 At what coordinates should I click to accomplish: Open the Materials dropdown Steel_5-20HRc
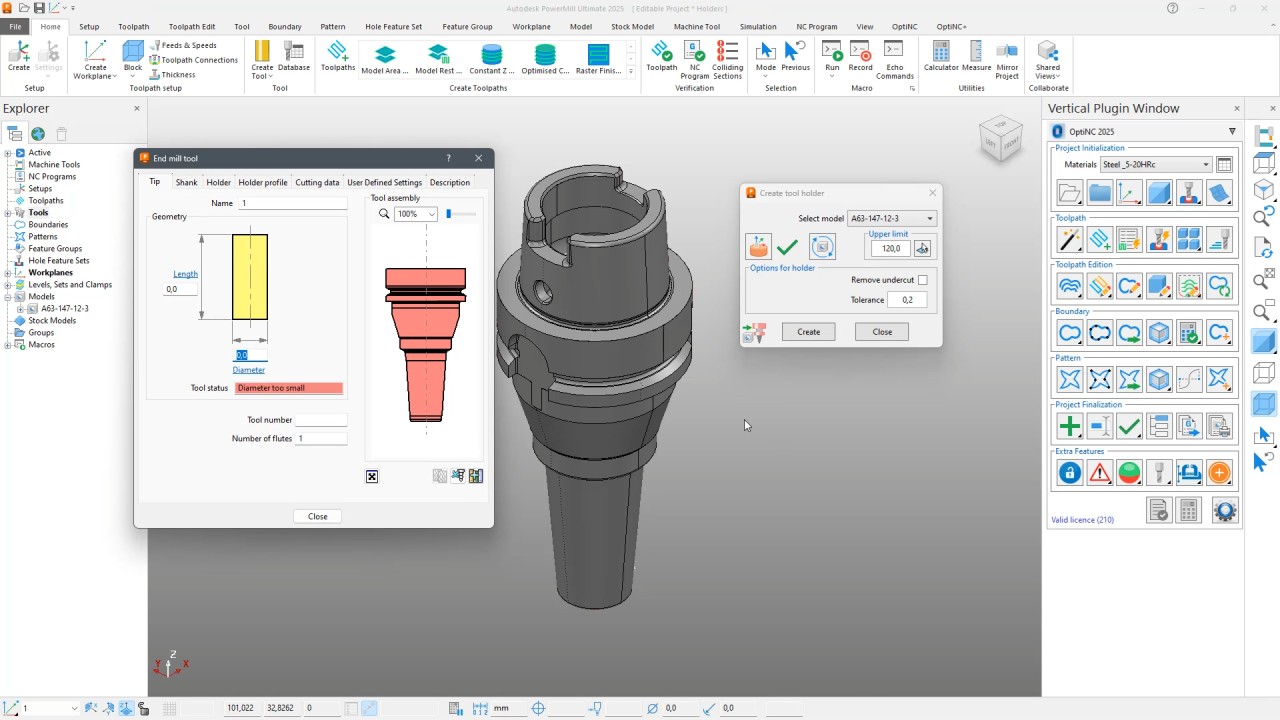coord(1156,164)
